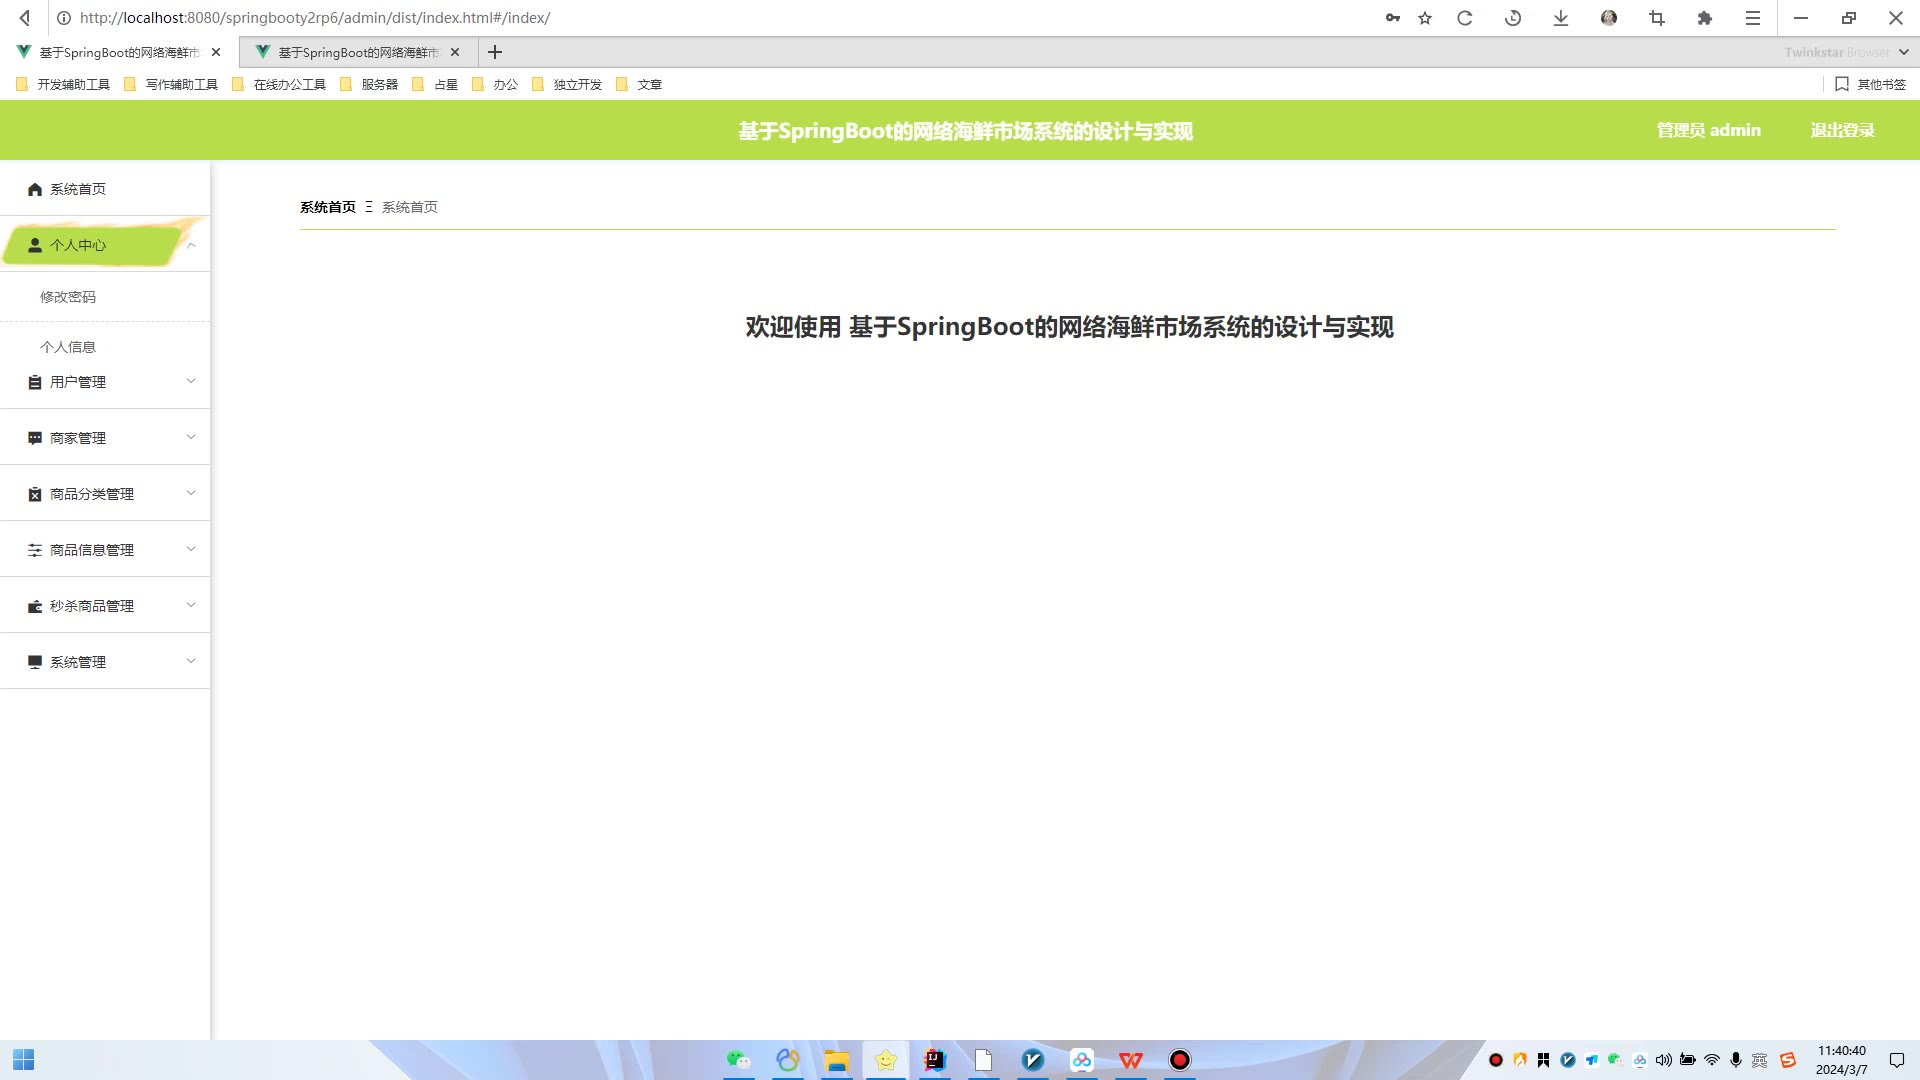Open the 在线办公工具 bookmark folder
The image size is (1920, 1080).
pos(279,84)
